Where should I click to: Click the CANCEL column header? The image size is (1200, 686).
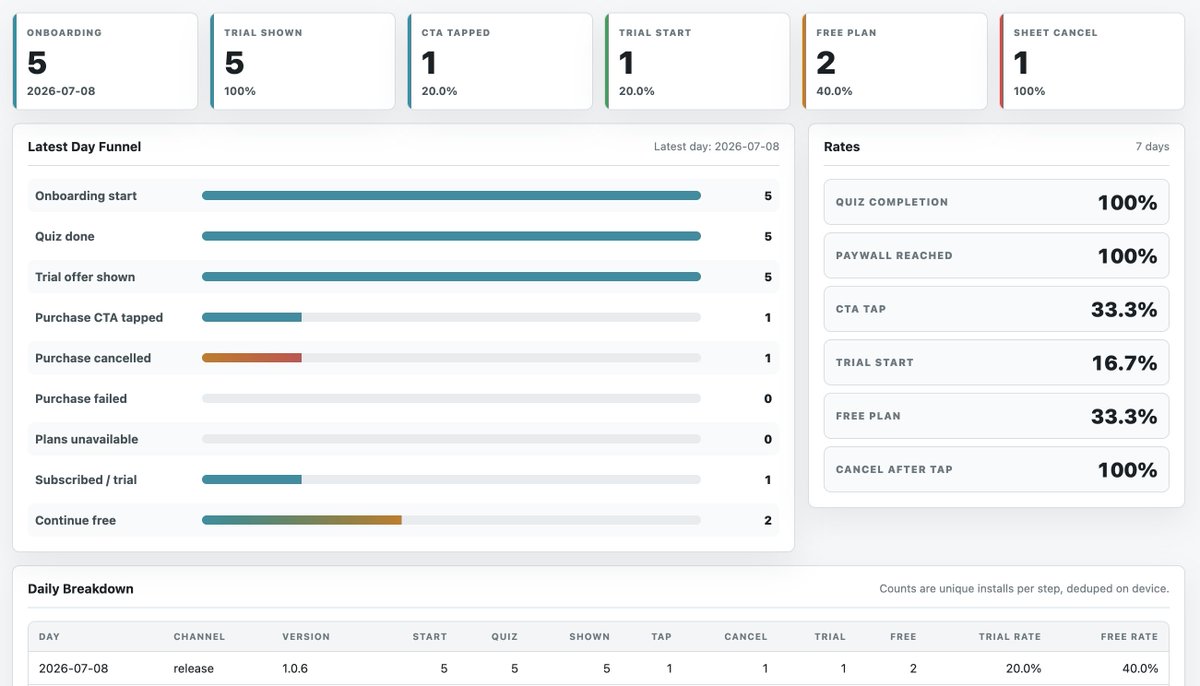[x=746, y=637]
